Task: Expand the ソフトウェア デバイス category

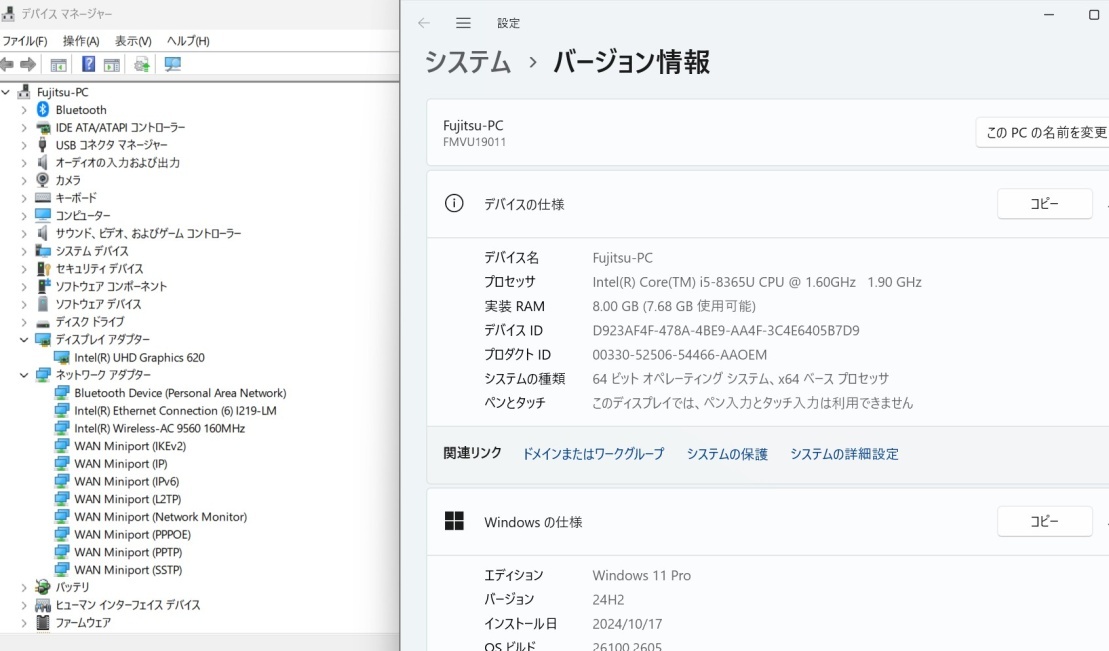Action: click(24, 304)
